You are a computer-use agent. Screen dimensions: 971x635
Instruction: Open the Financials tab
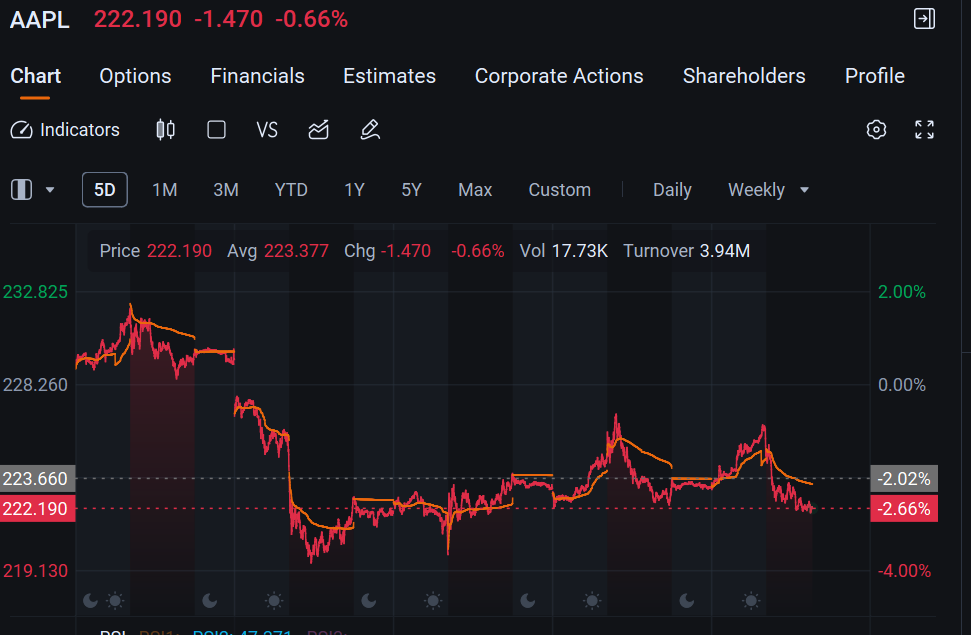click(257, 76)
